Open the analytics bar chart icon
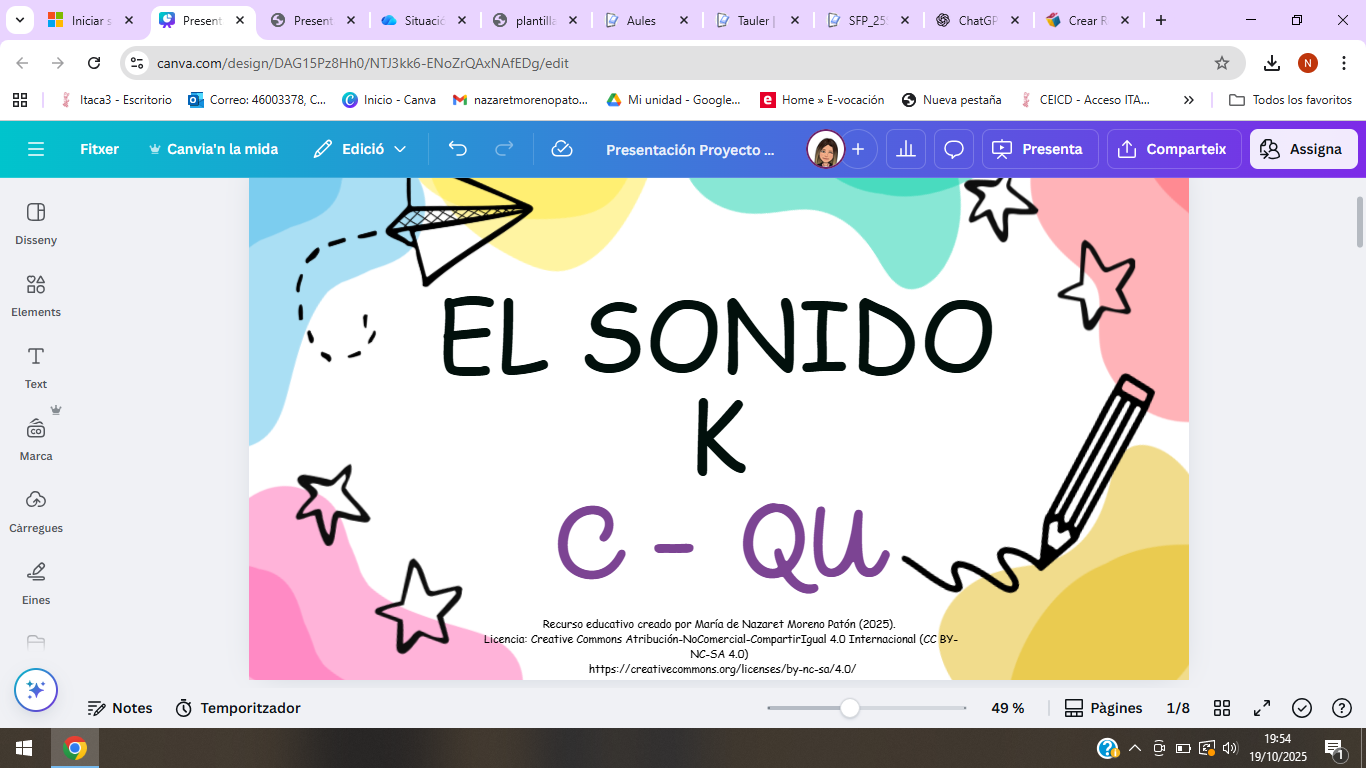Image resolution: width=1366 pixels, height=768 pixels. click(x=906, y=149)
